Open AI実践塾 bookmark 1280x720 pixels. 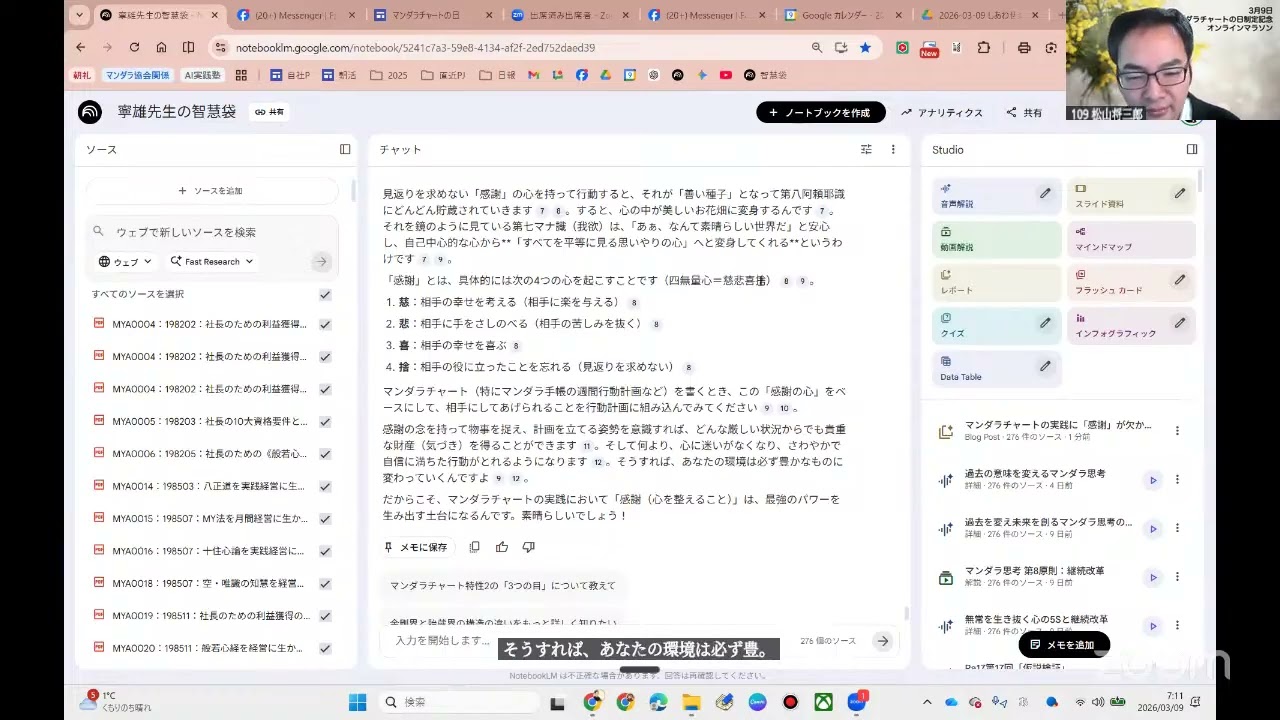[203, 75]
